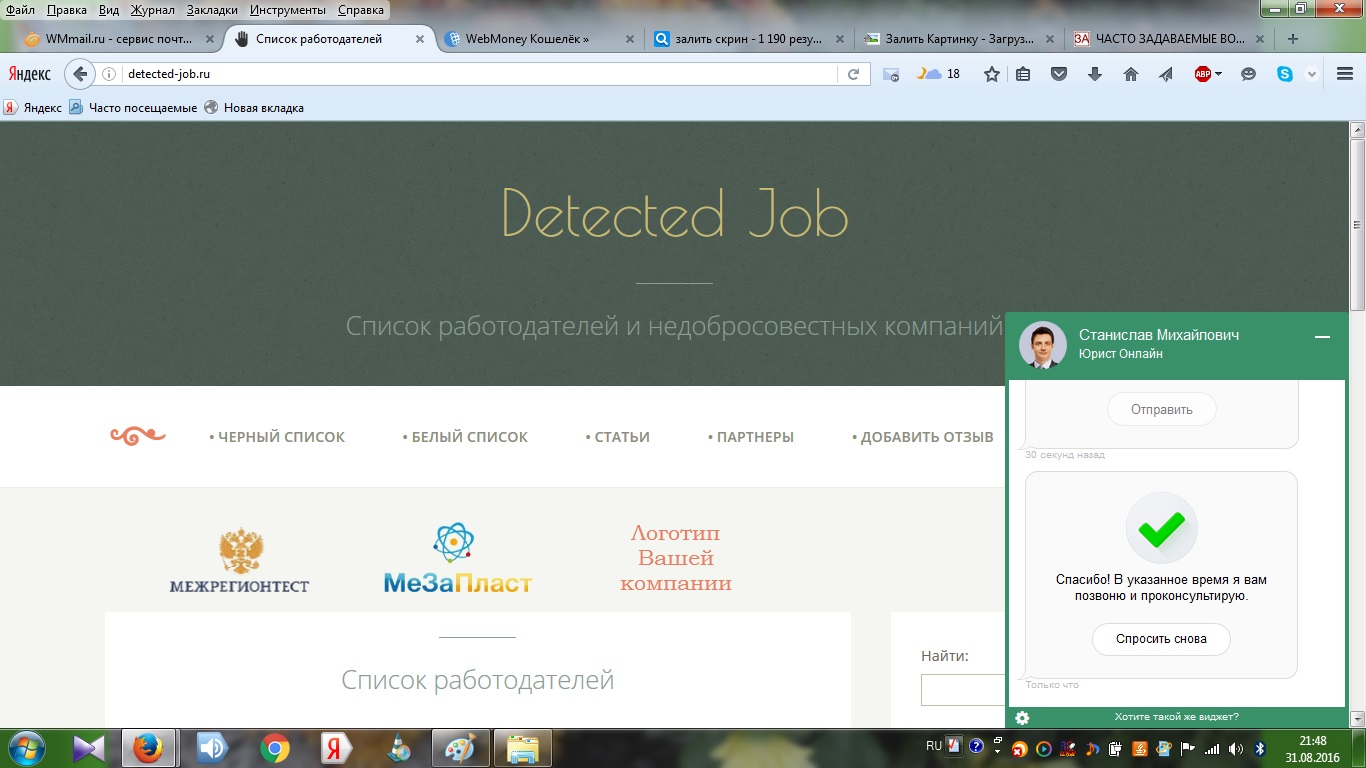Open Yandex app in the taskbar
This screenshot has width=1366, height=768.
[x=337, y=748]
